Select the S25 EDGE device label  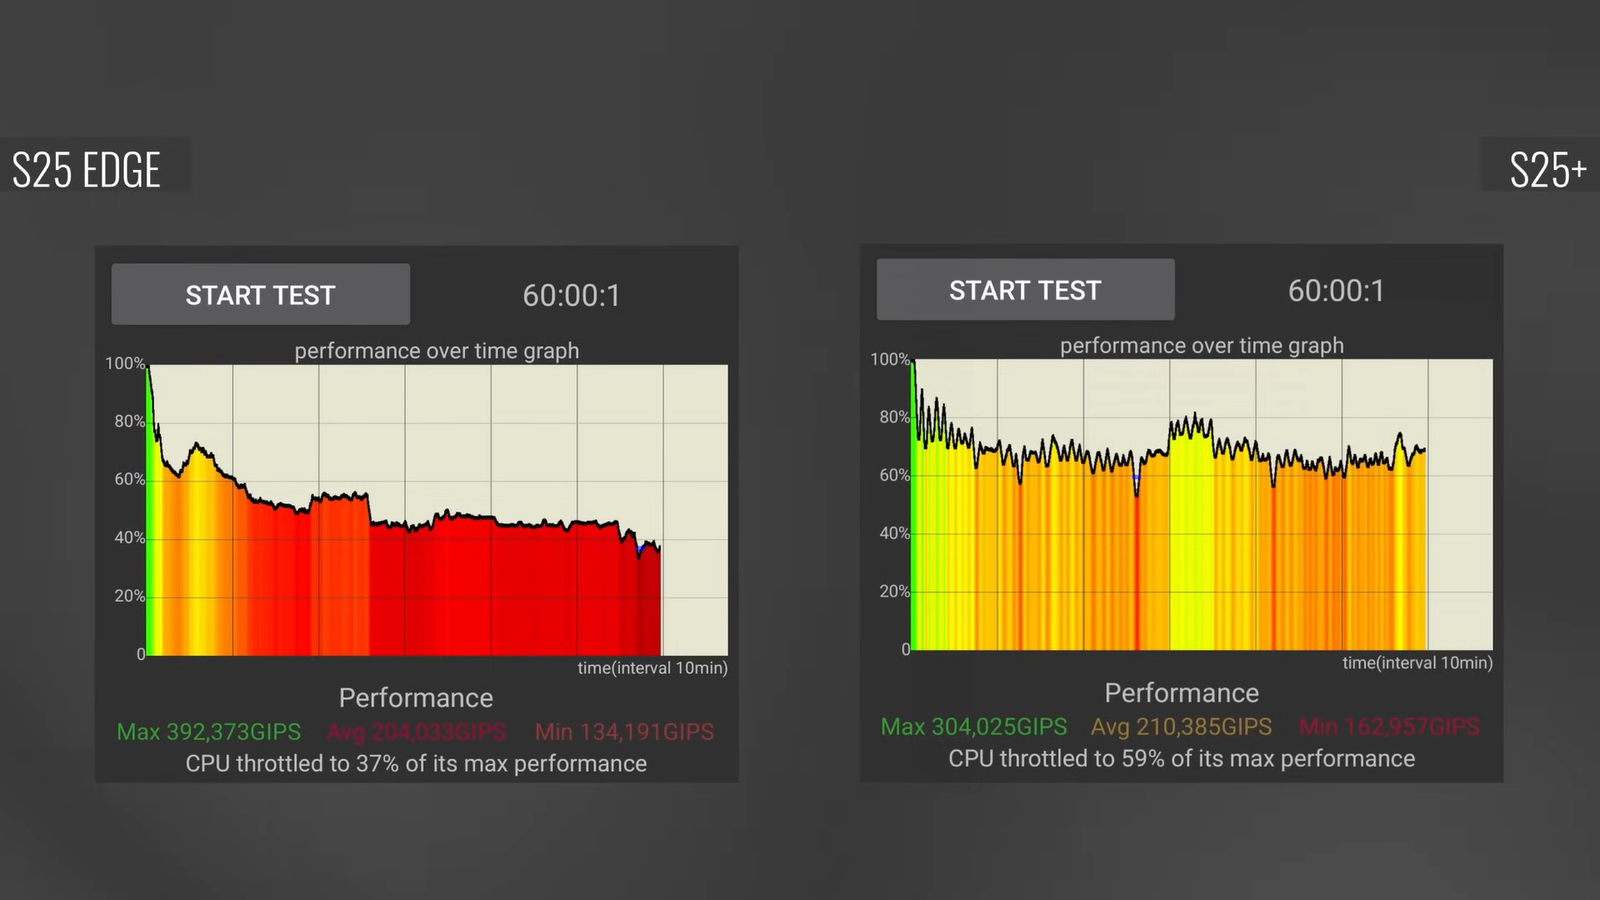pyautogui.click(x=86, y=170)
